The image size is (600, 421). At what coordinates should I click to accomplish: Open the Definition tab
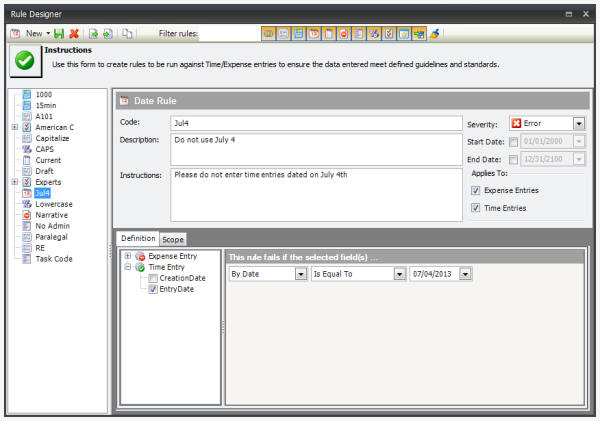point(138,239)
